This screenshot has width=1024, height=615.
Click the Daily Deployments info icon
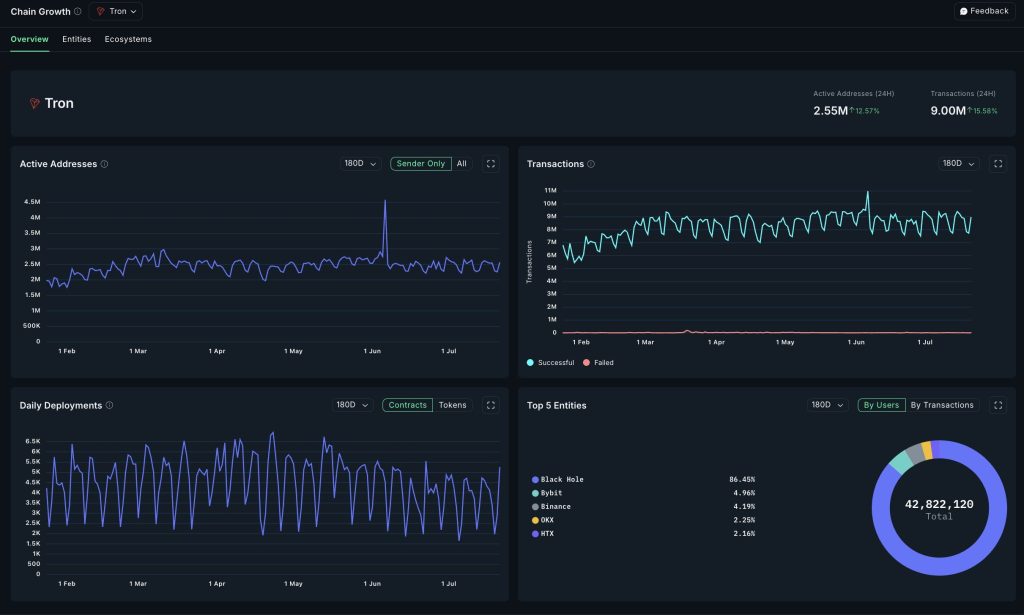pyautogui.click(x=110, y=405)
